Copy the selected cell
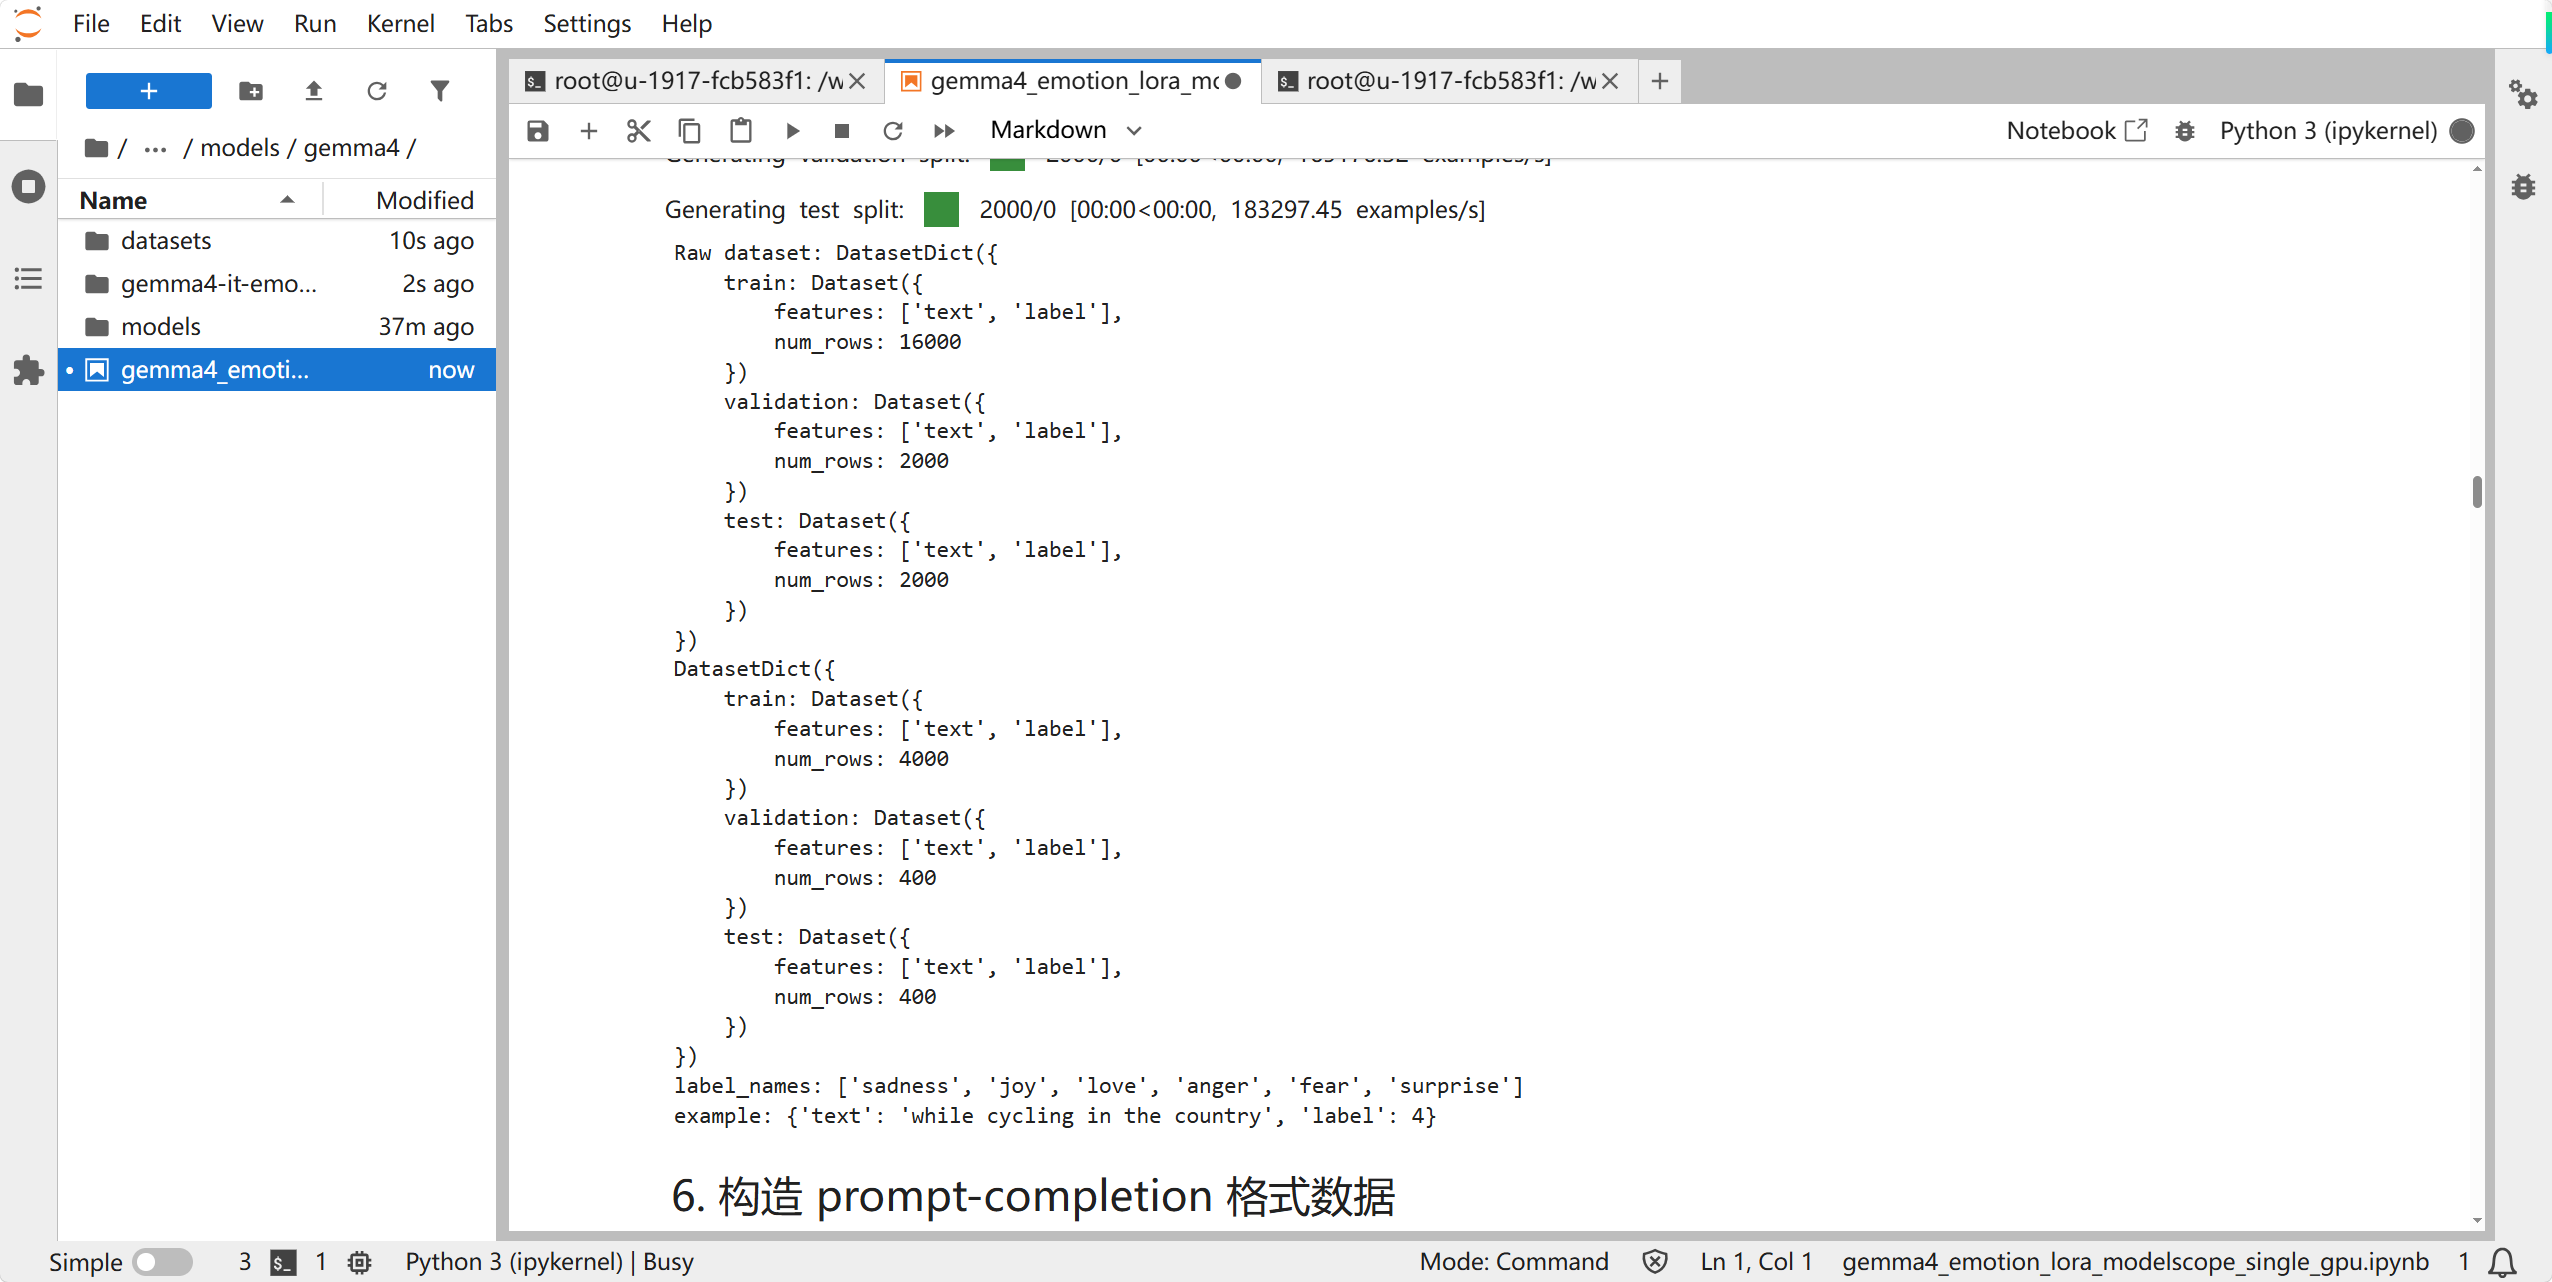This screenshot has width=2552, height=1282. point(690,131)
